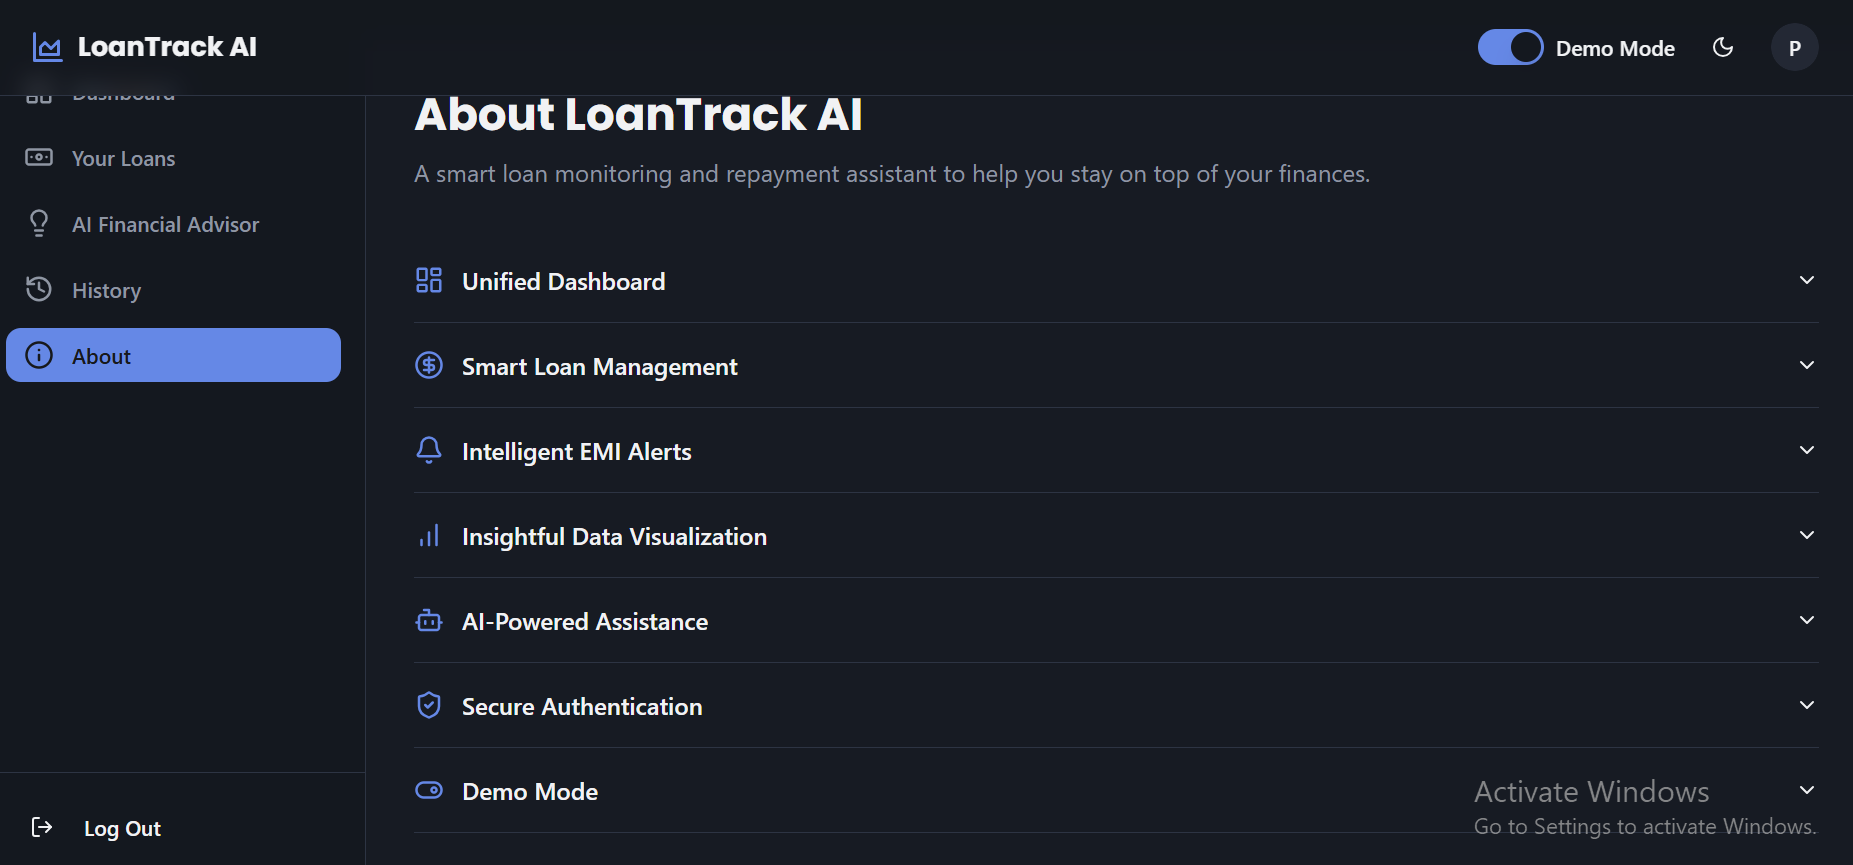The image size is (1853, 865).
Task: Click the Secure Authentication shield icon
Action: click(429, 705)
